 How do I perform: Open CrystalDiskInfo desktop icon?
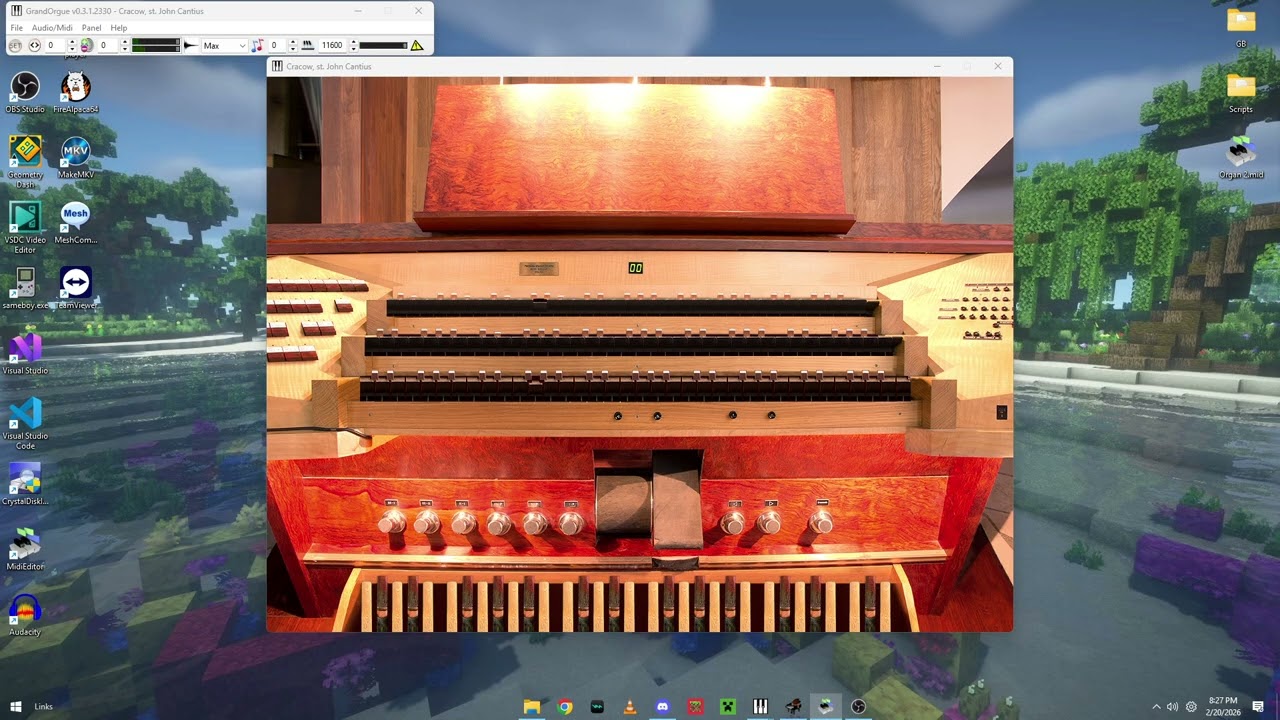click(25, 484)
